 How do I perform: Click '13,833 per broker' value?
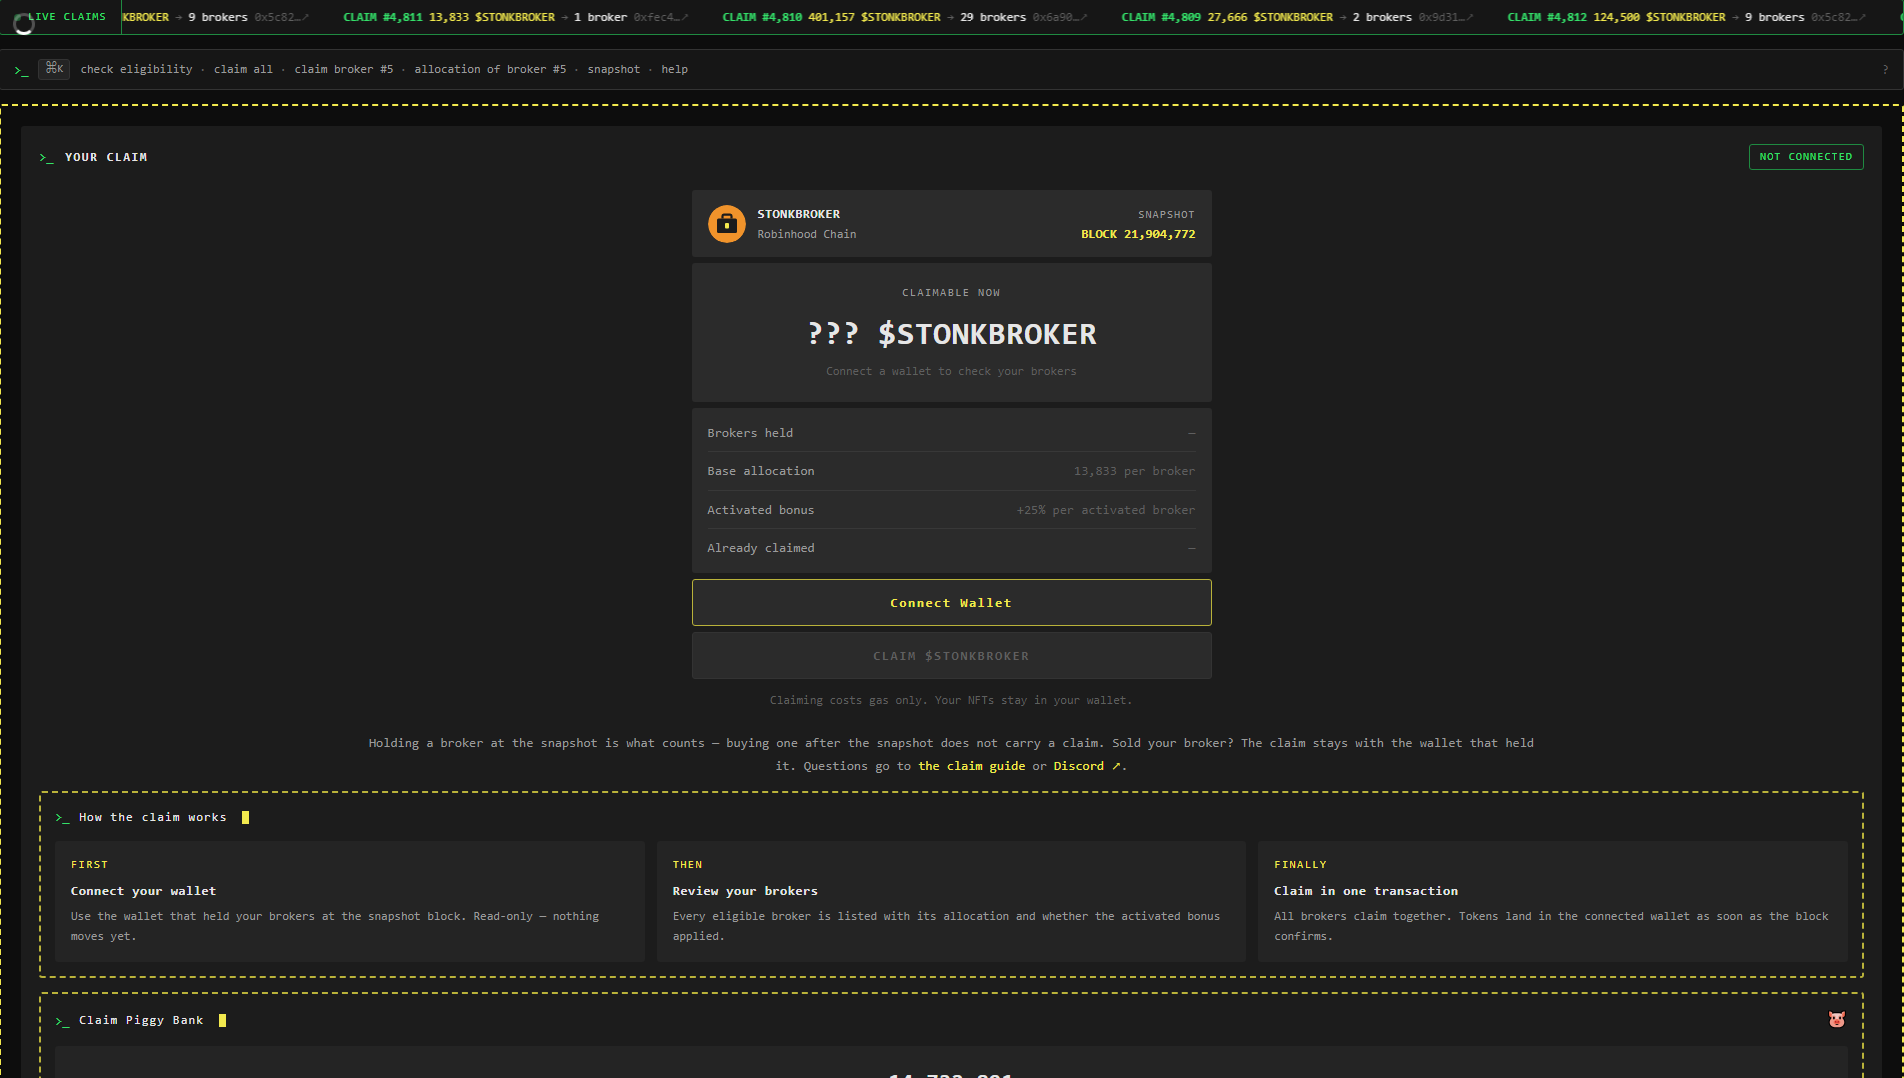pos(1134,471)
